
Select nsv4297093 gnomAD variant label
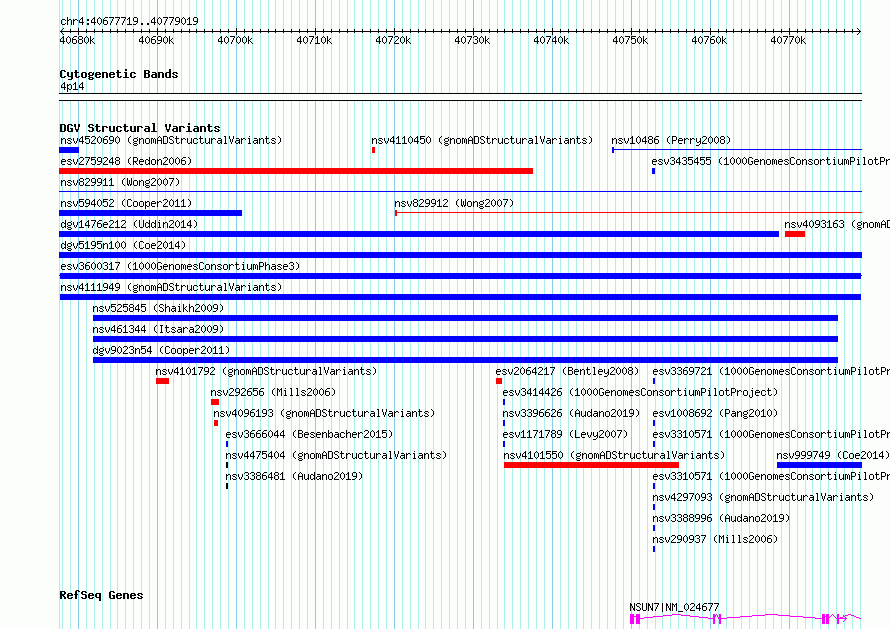coord(763,497)
